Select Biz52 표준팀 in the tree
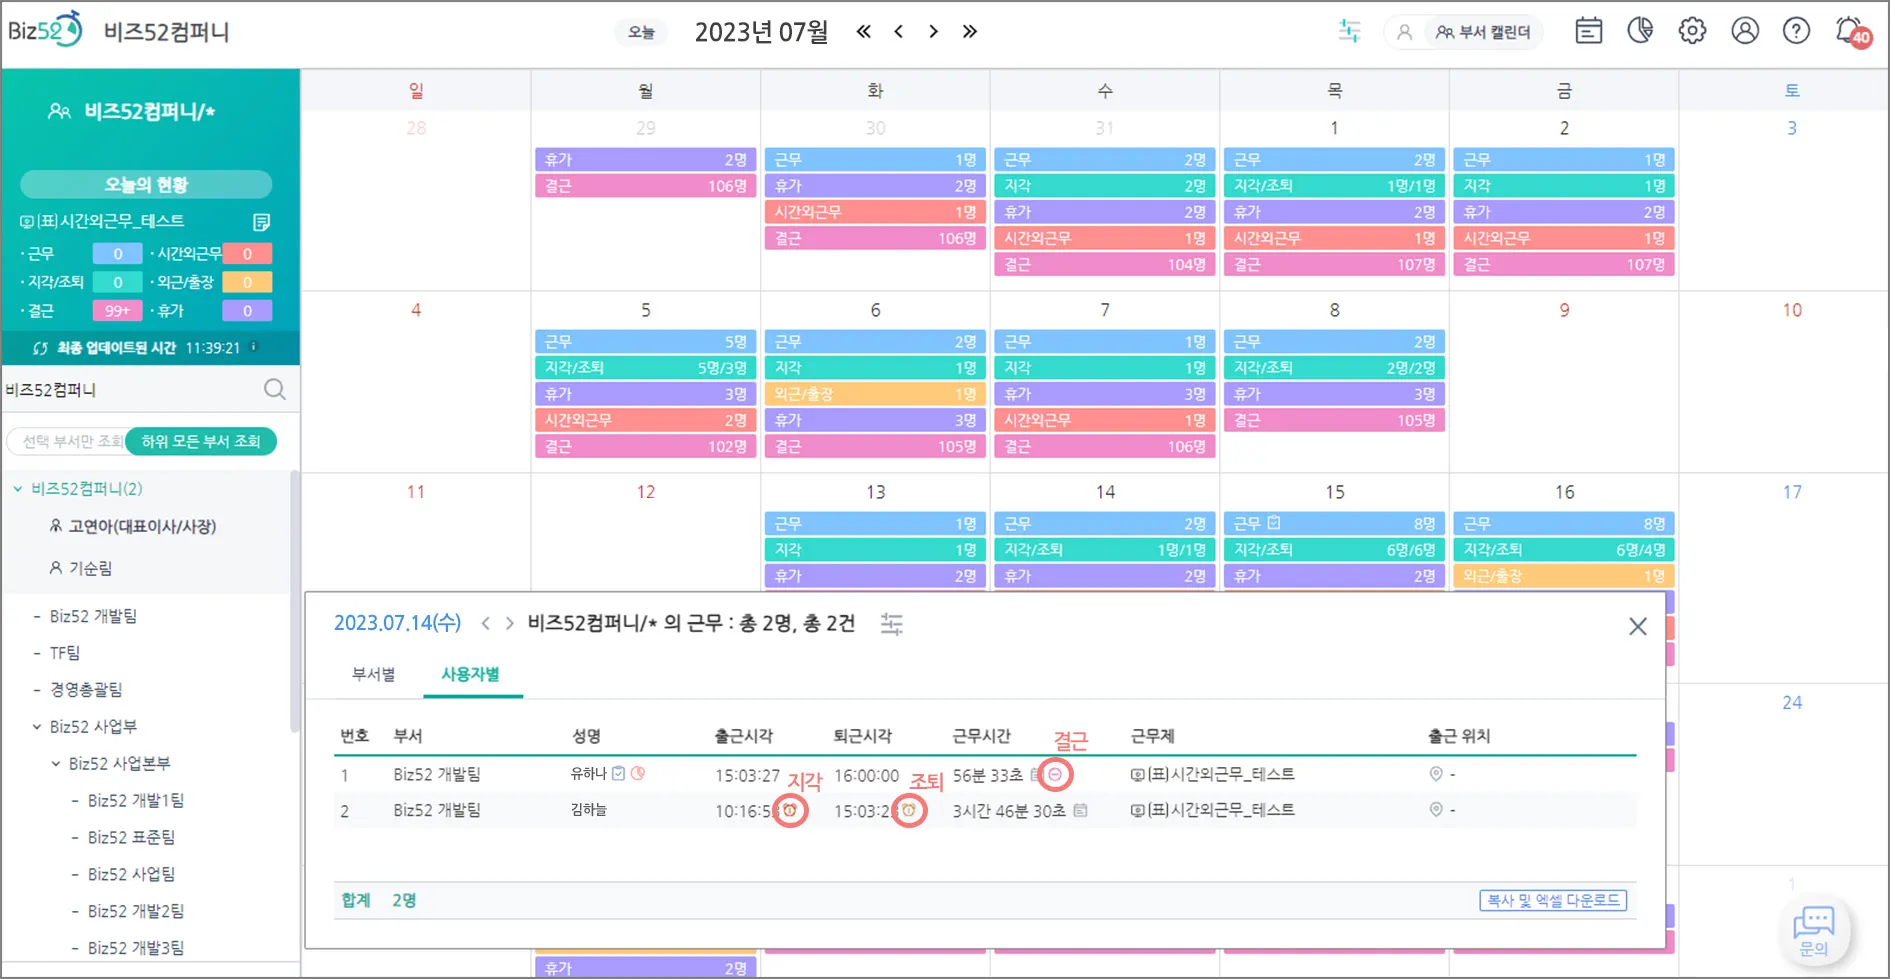 131,838
